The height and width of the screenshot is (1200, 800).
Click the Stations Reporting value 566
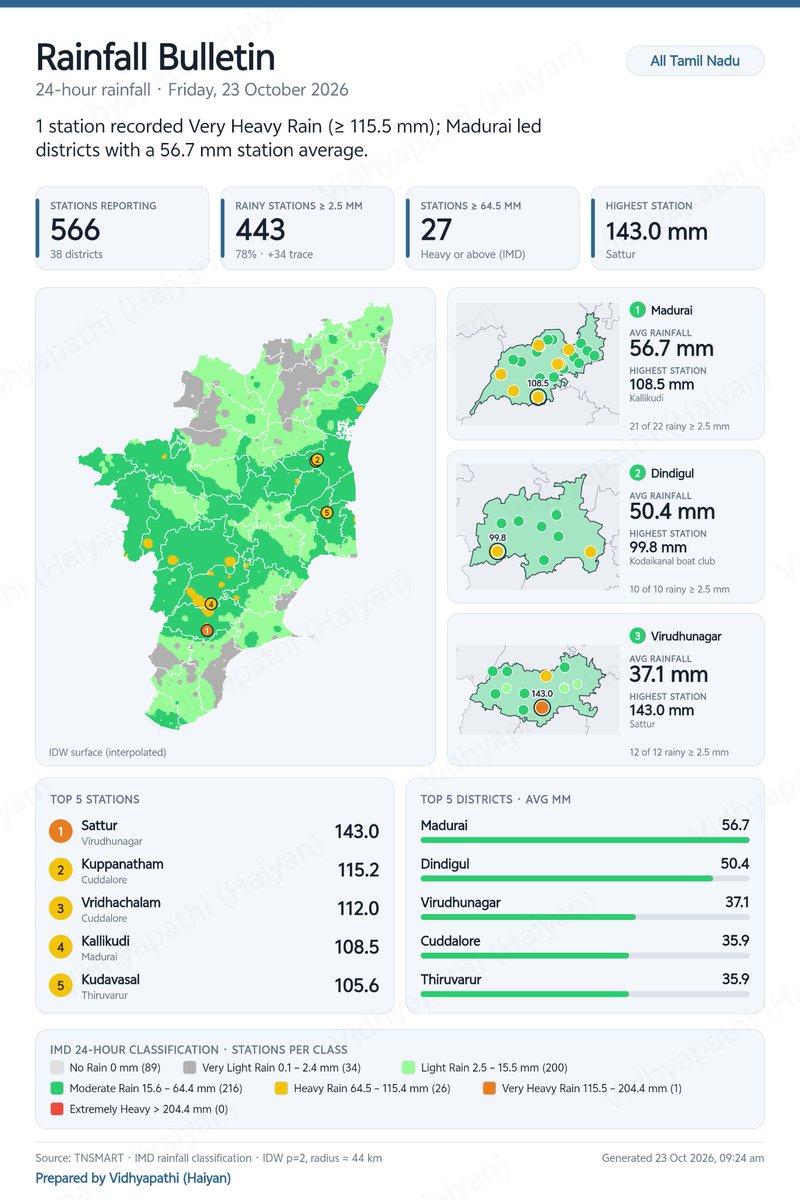pyautogui.click(x=75, y=230)
